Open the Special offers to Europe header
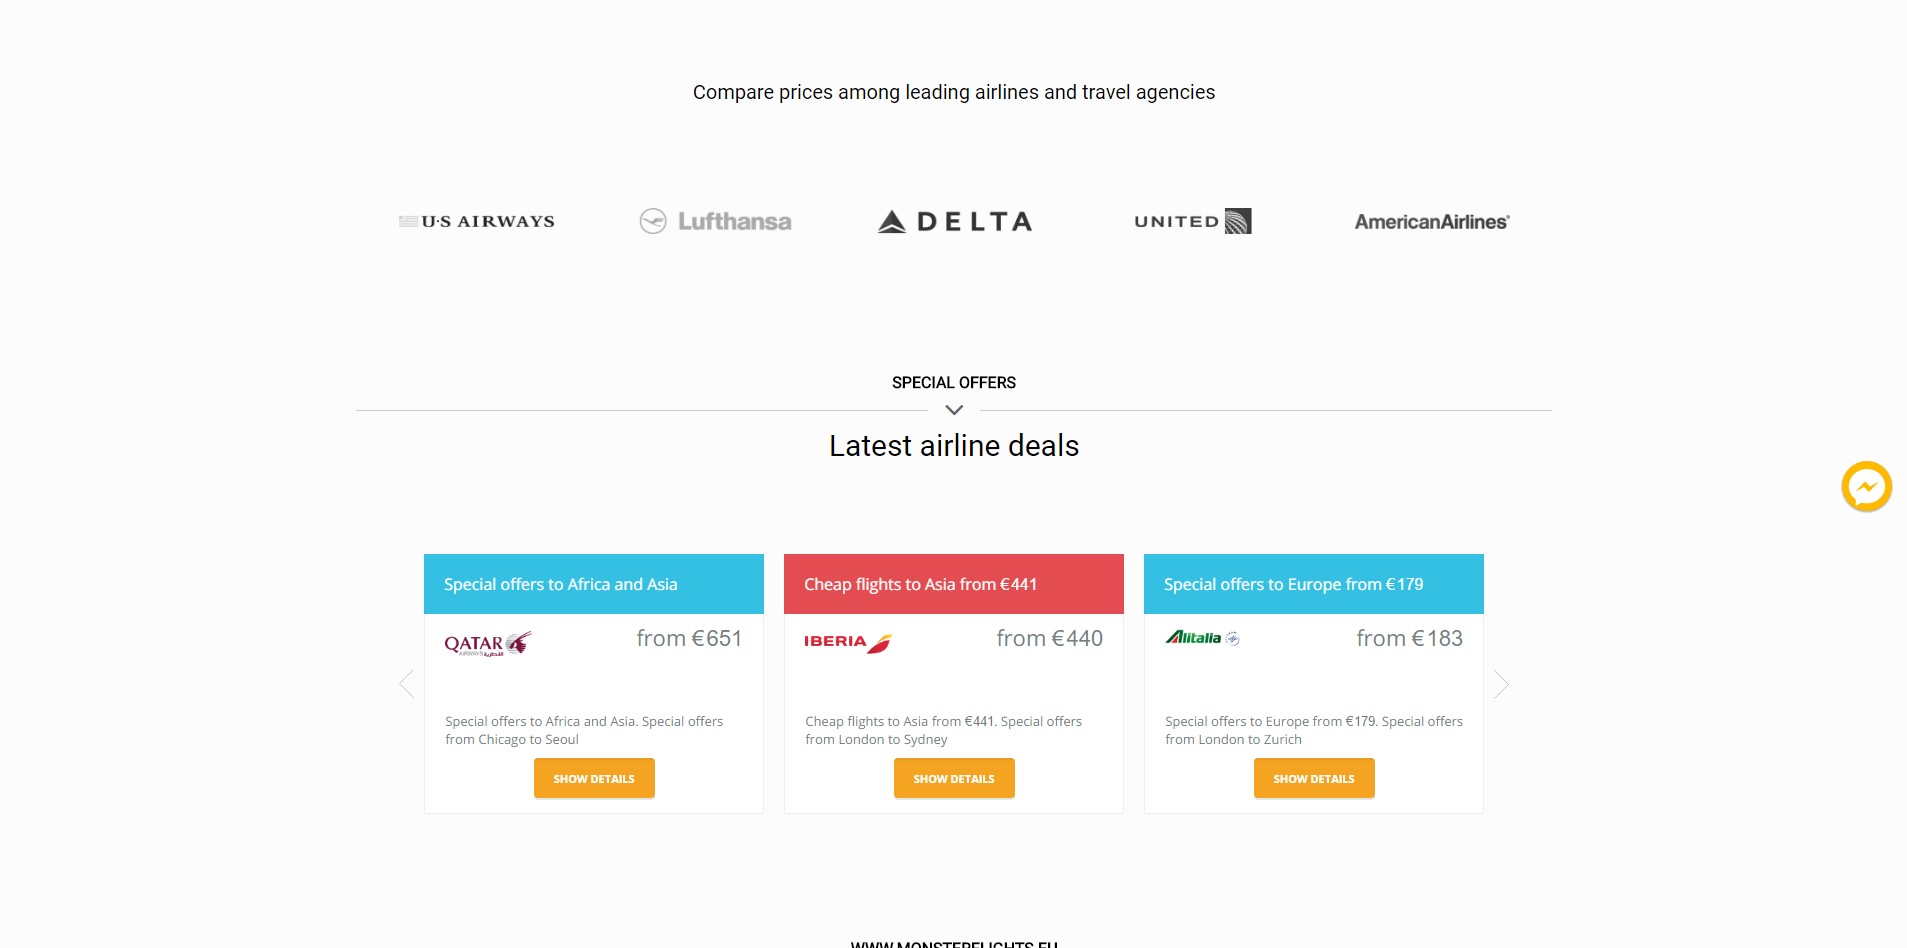 pos(1314,584)
